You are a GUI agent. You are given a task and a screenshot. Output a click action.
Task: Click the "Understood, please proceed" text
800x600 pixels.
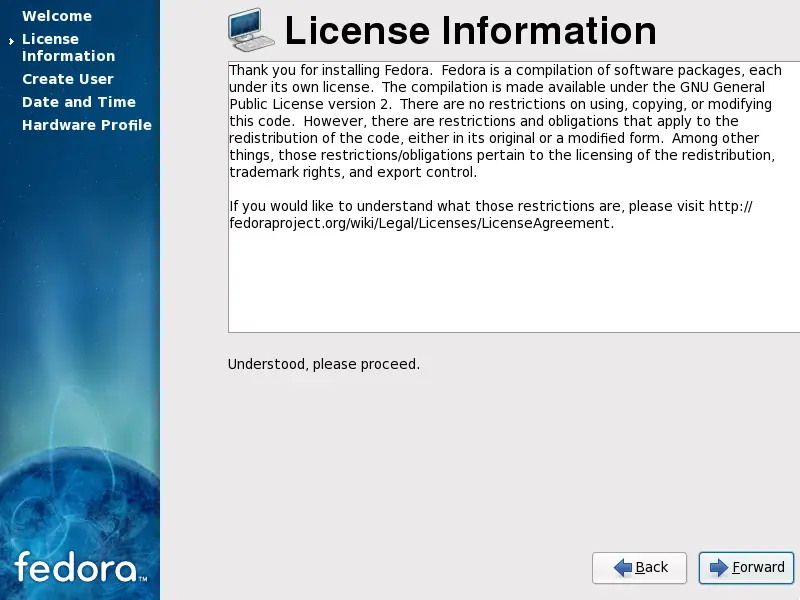pos(324,364)
